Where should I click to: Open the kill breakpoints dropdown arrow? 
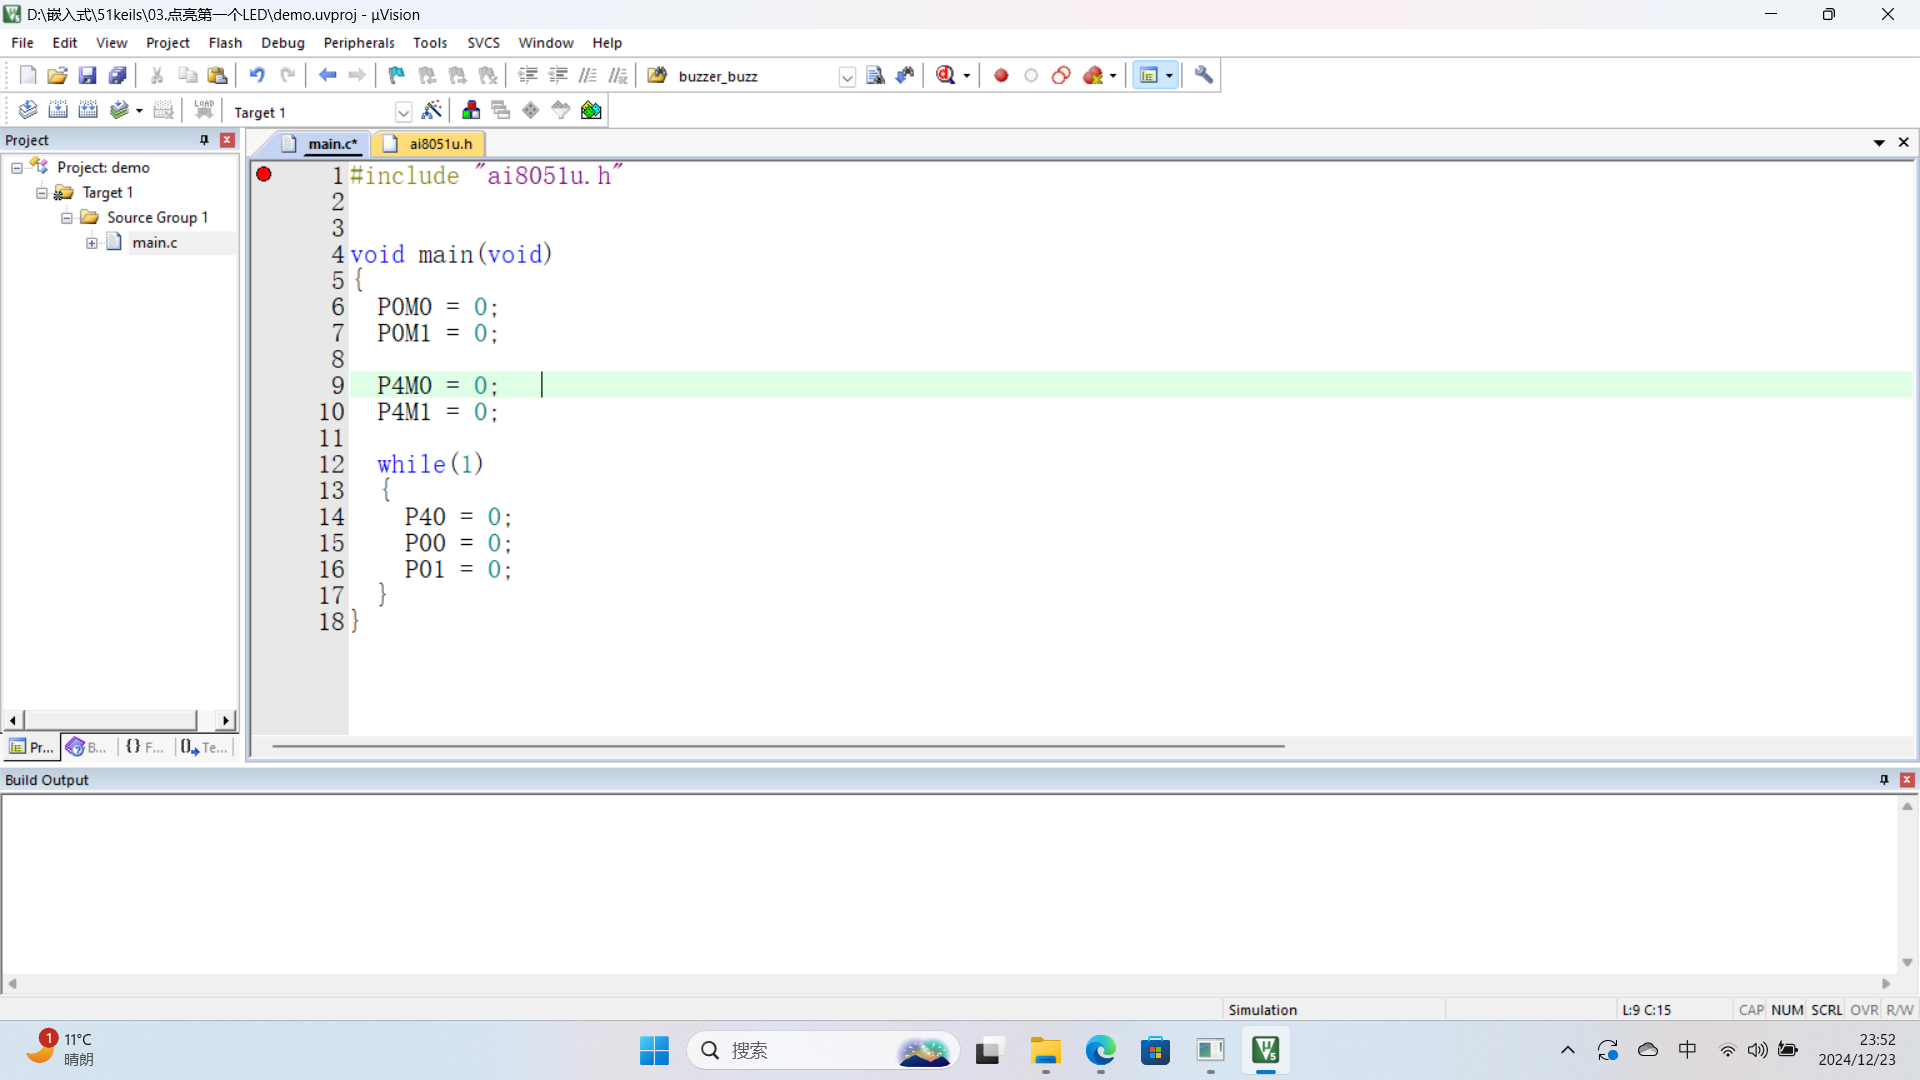[x=1113, y=76]
